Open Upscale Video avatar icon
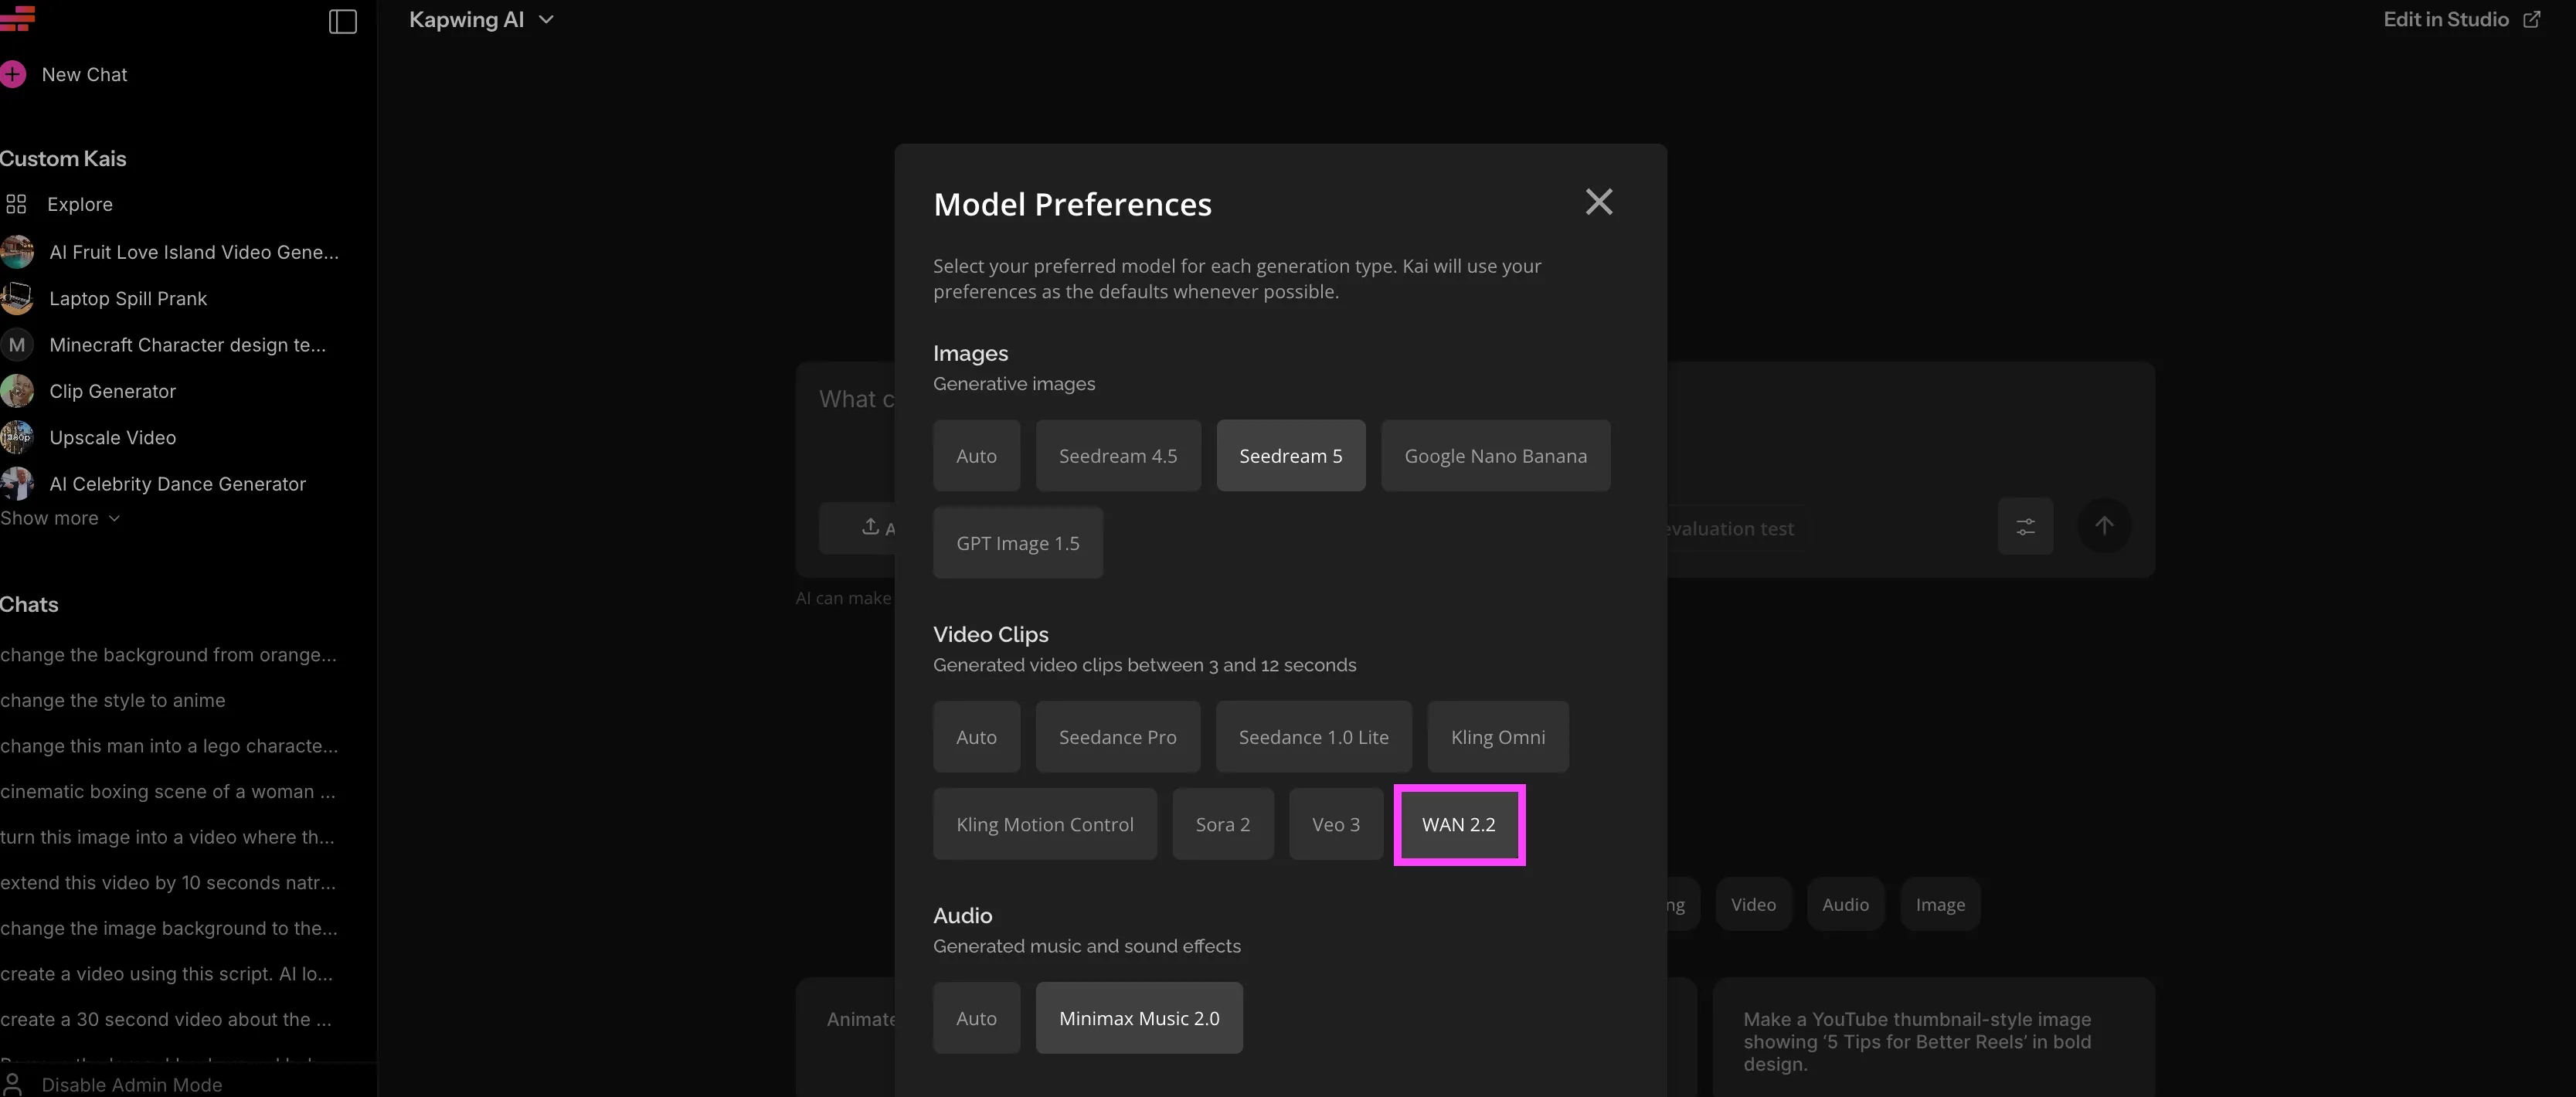The height and width of the screenshot is (1097, 2576). click(x=17, y=437)
